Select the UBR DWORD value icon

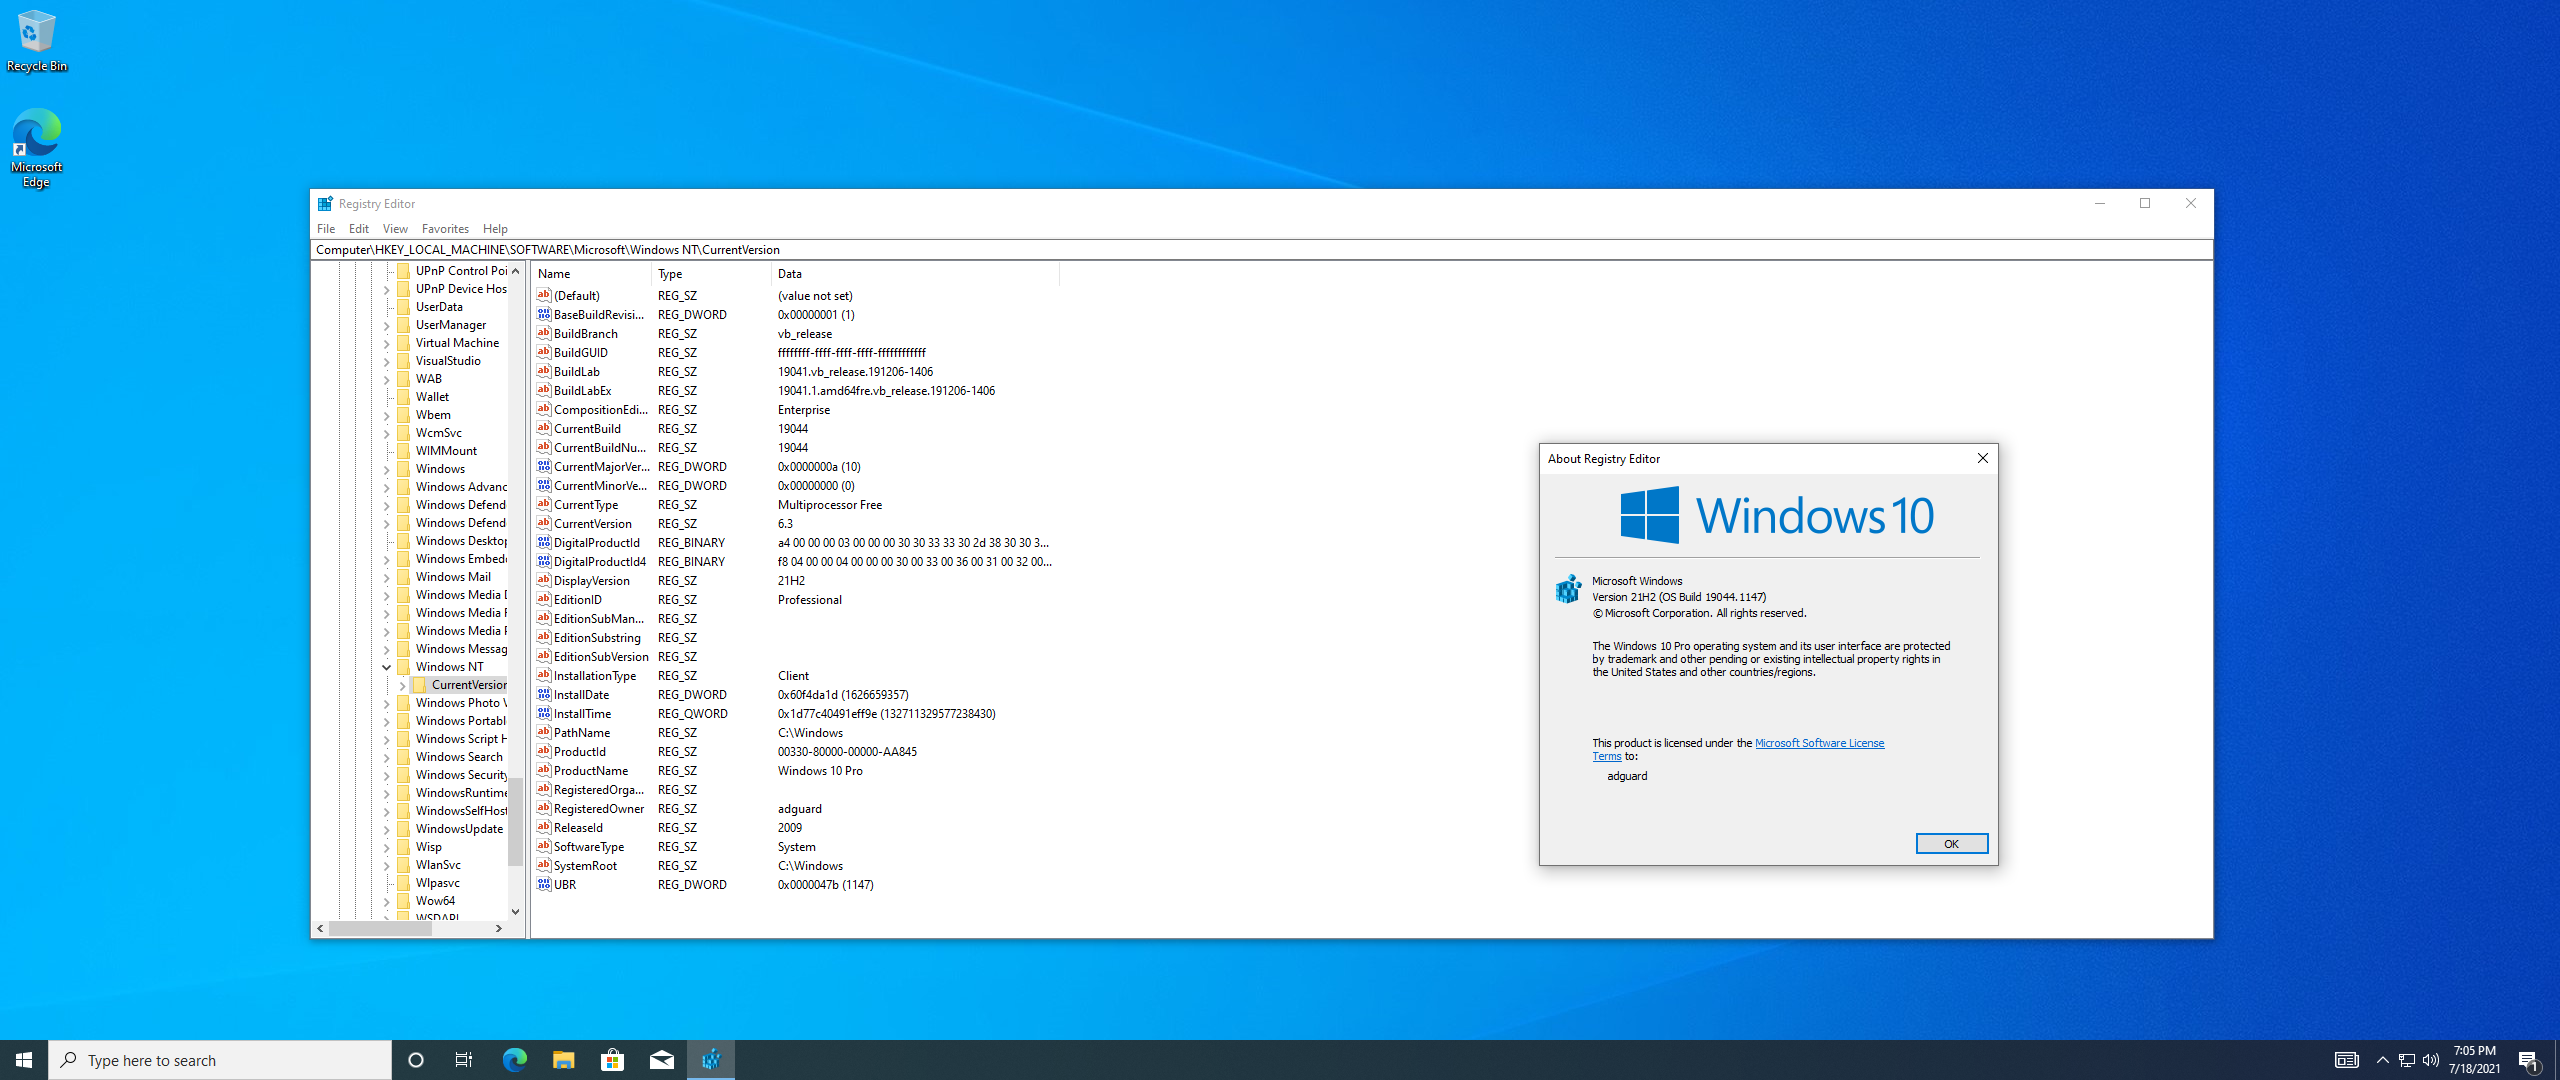(544, 884)
